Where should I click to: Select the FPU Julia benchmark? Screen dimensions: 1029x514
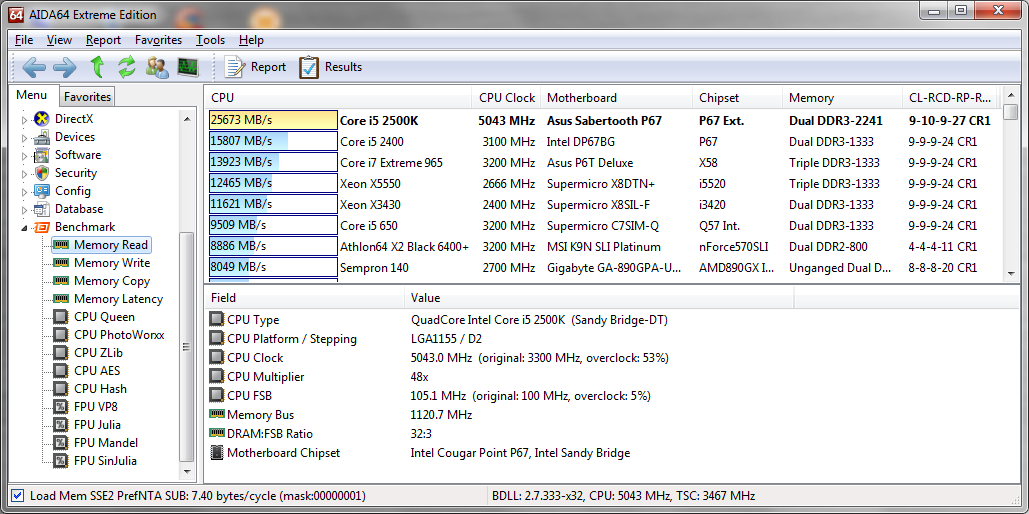click(x=87, y=425)
